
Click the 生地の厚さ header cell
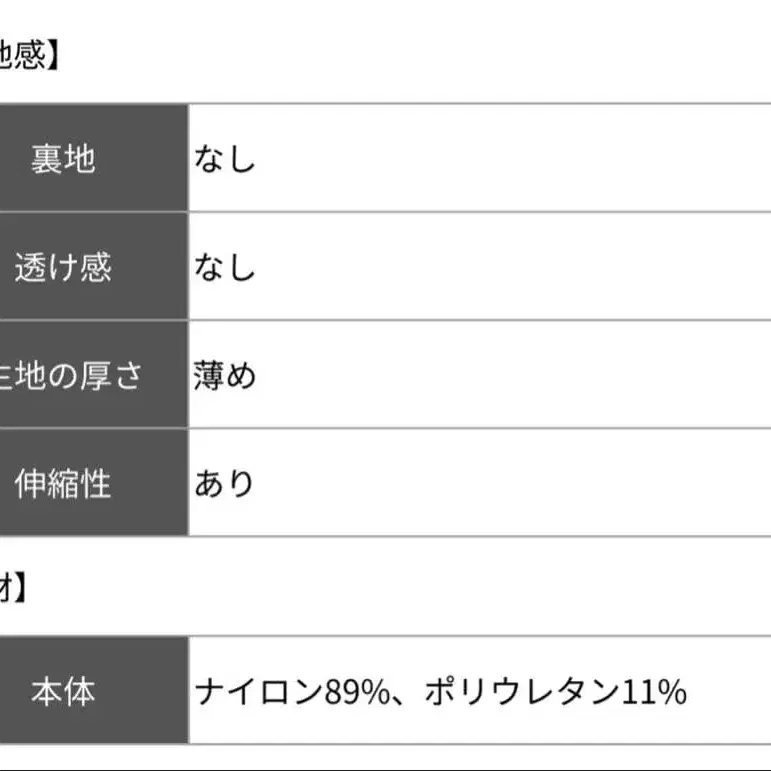[70, 376]
